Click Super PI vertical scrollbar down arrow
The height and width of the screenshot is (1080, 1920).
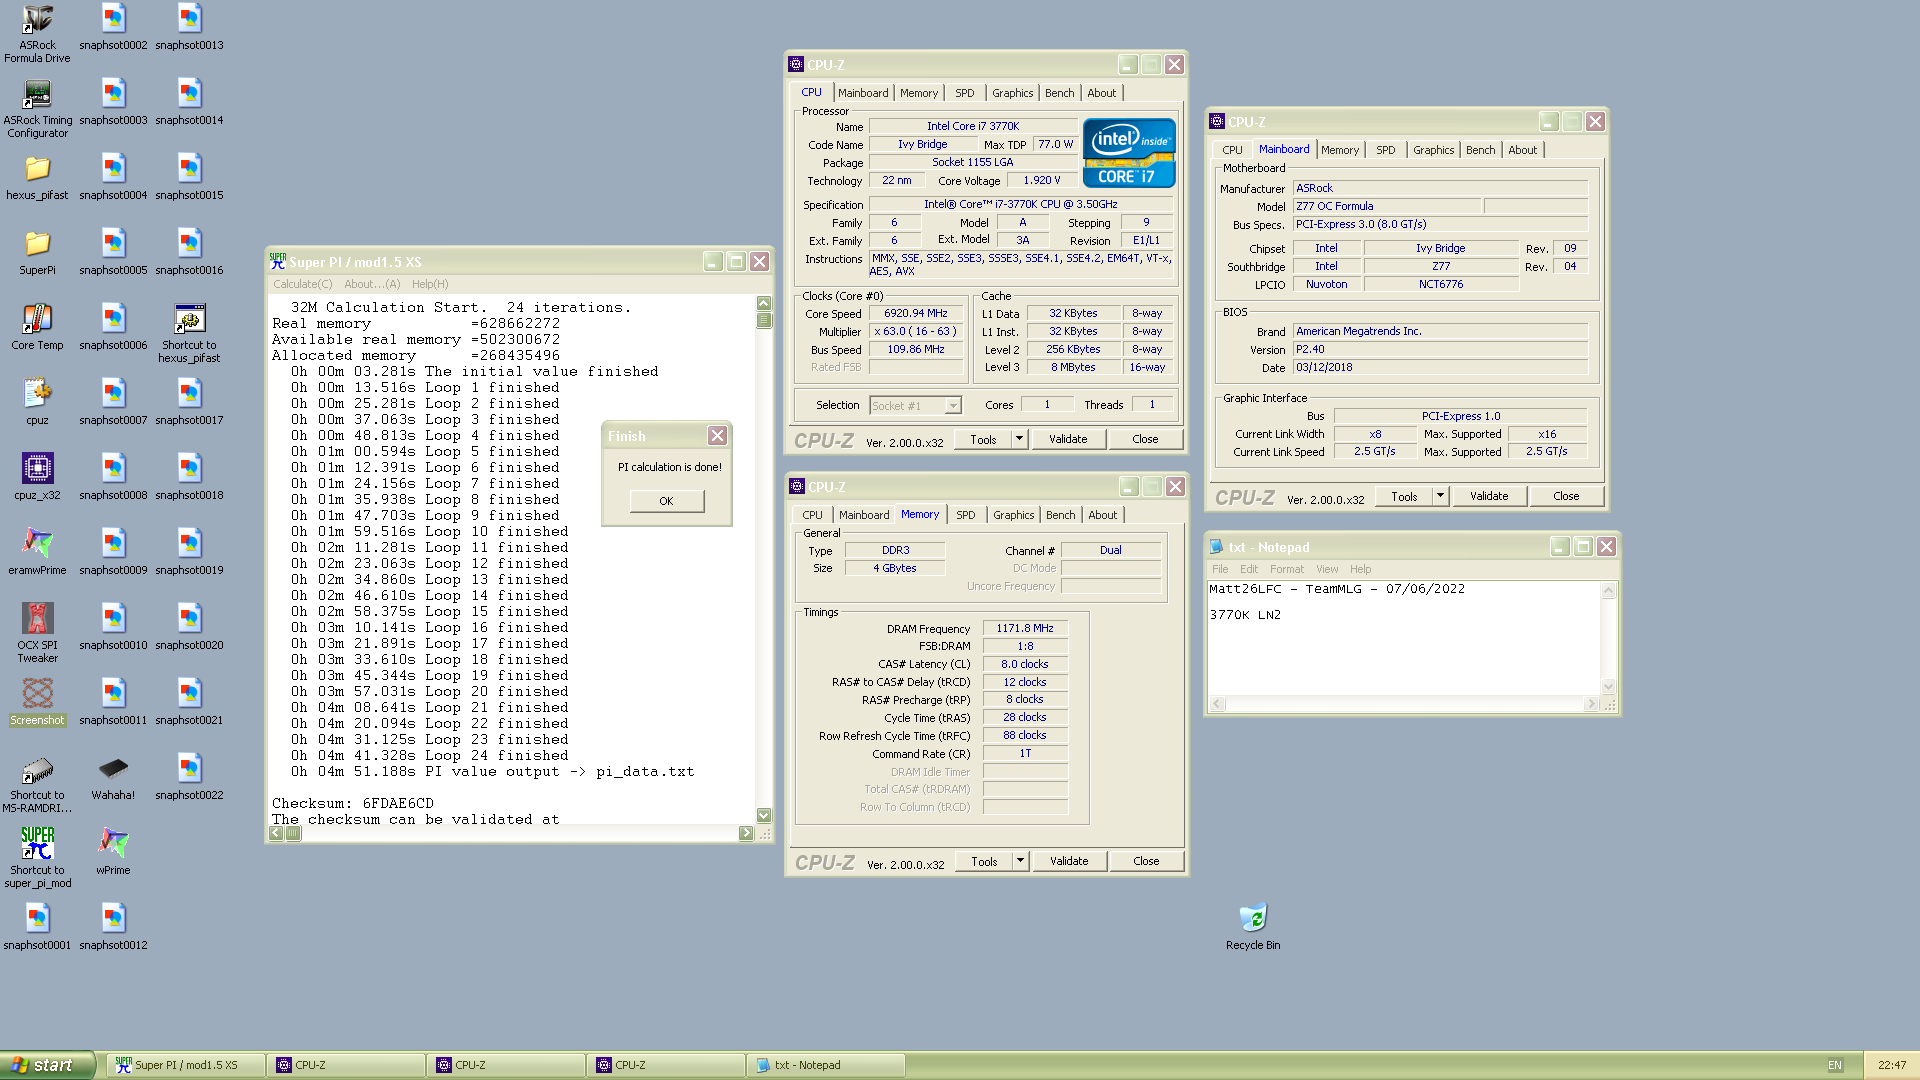pyautogui.click(x=764, y=816)
